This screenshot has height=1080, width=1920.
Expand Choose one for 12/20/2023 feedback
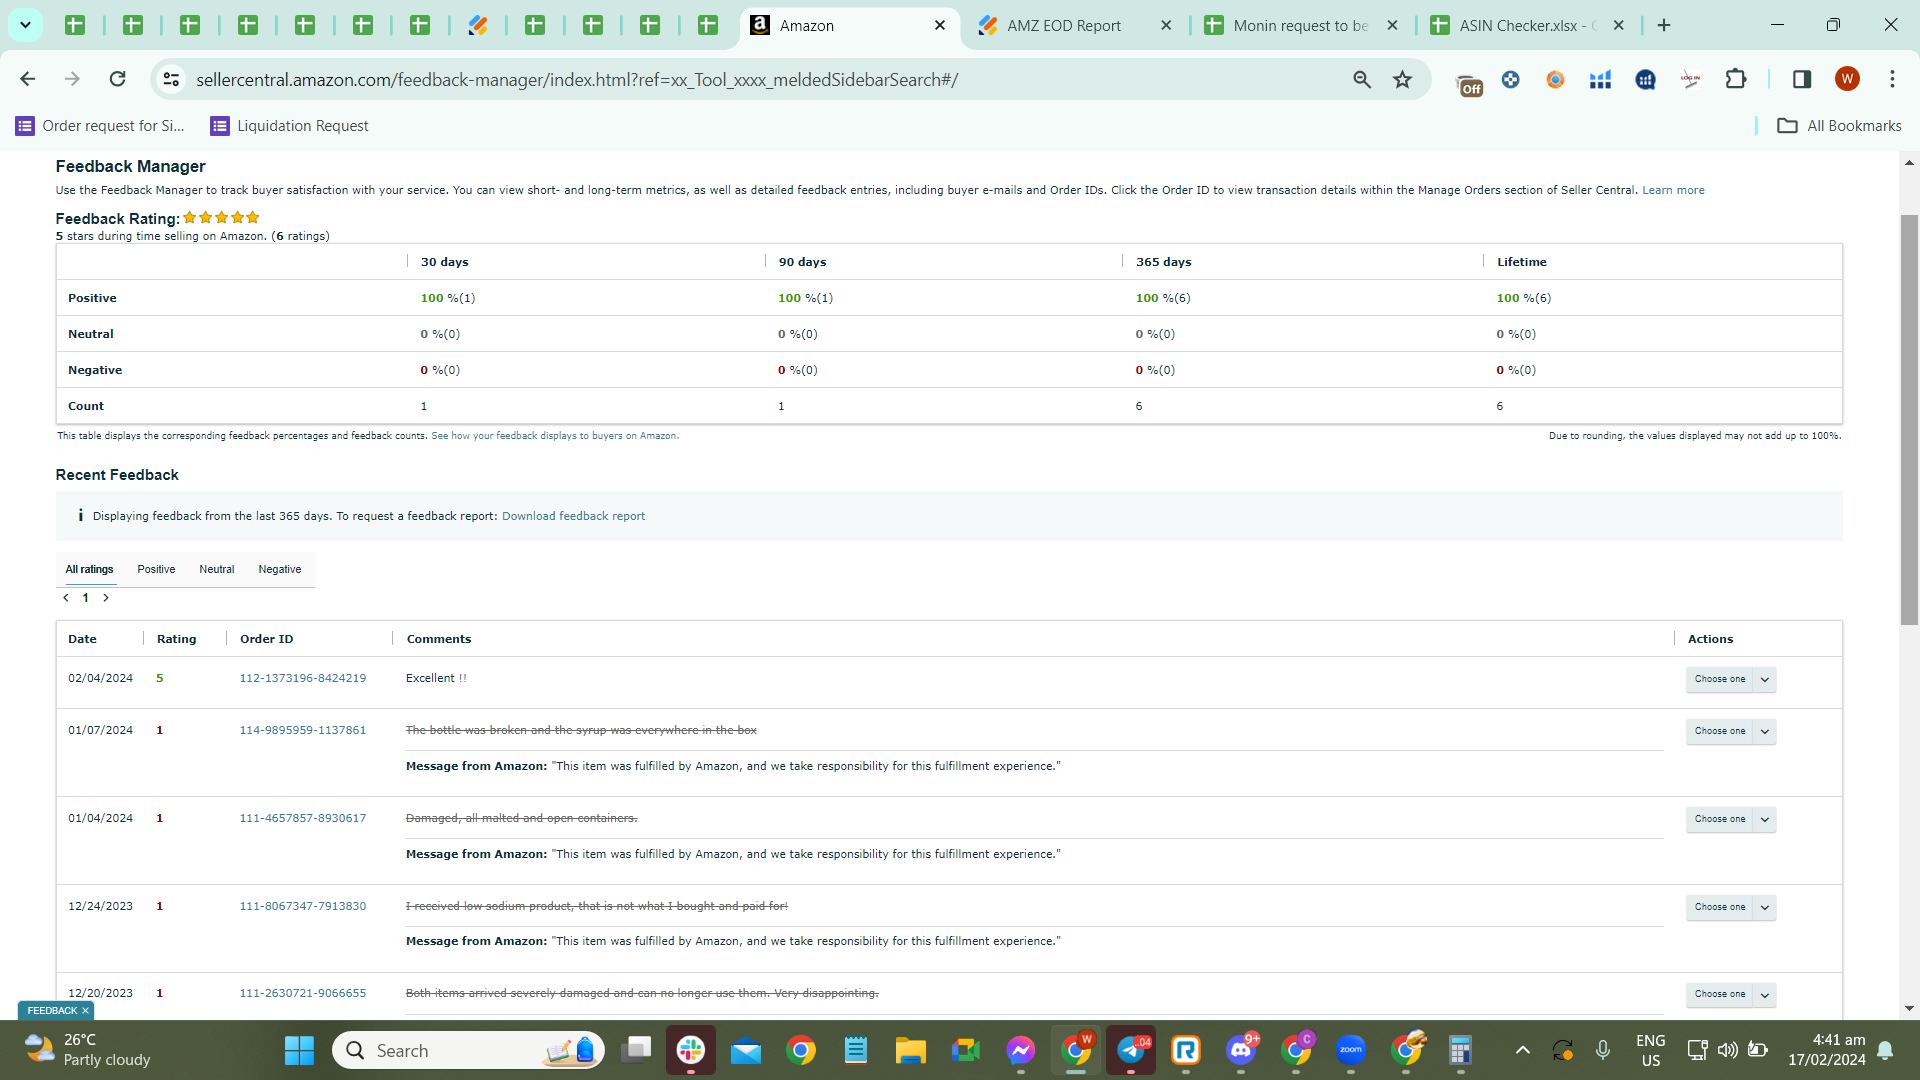pos(1730,994)
